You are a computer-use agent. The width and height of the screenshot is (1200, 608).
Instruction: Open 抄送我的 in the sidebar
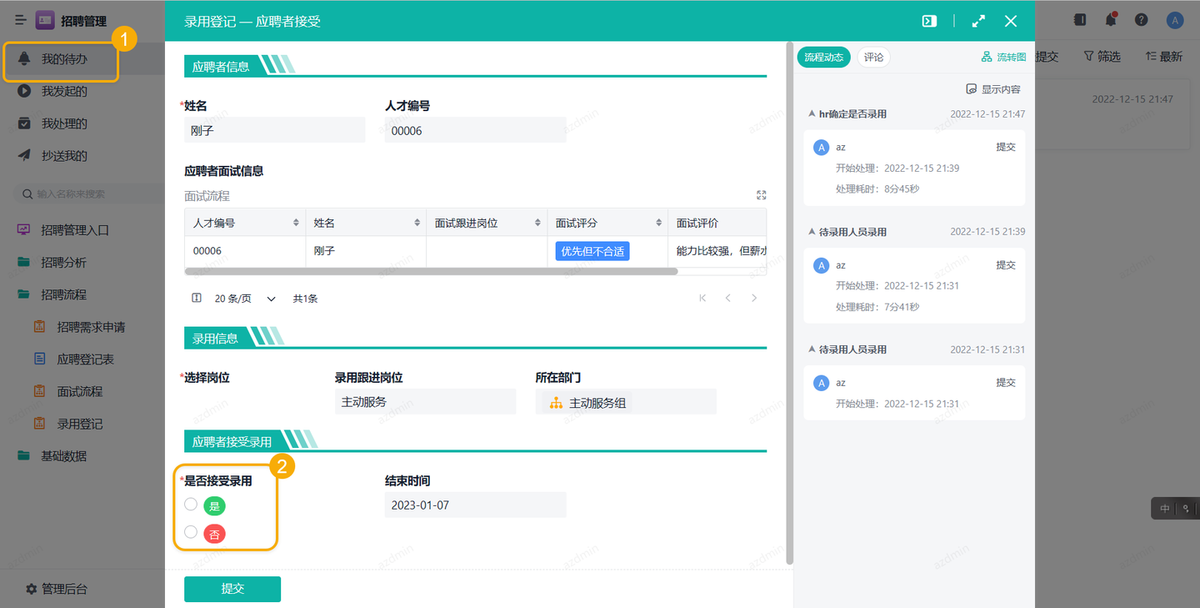coord(64,155)
